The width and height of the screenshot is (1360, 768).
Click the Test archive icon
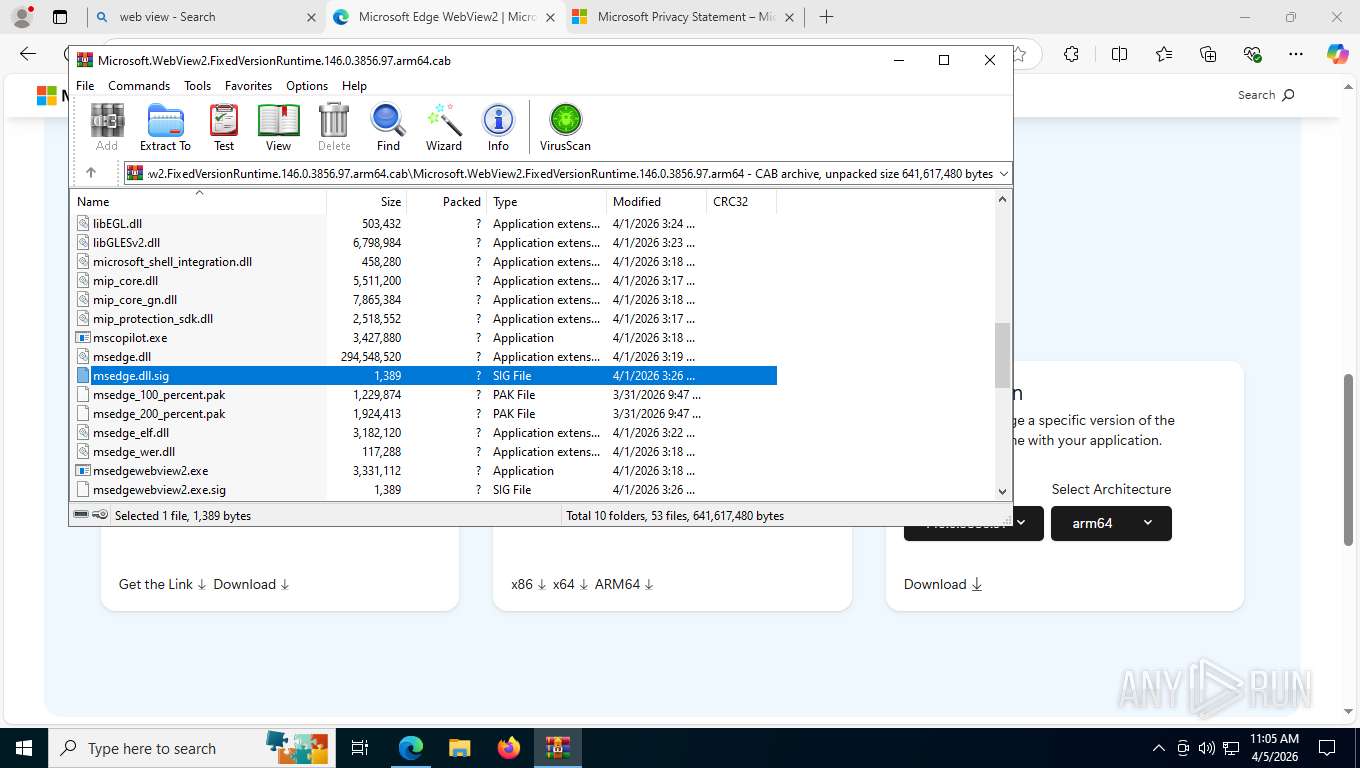tap(224, 128)
